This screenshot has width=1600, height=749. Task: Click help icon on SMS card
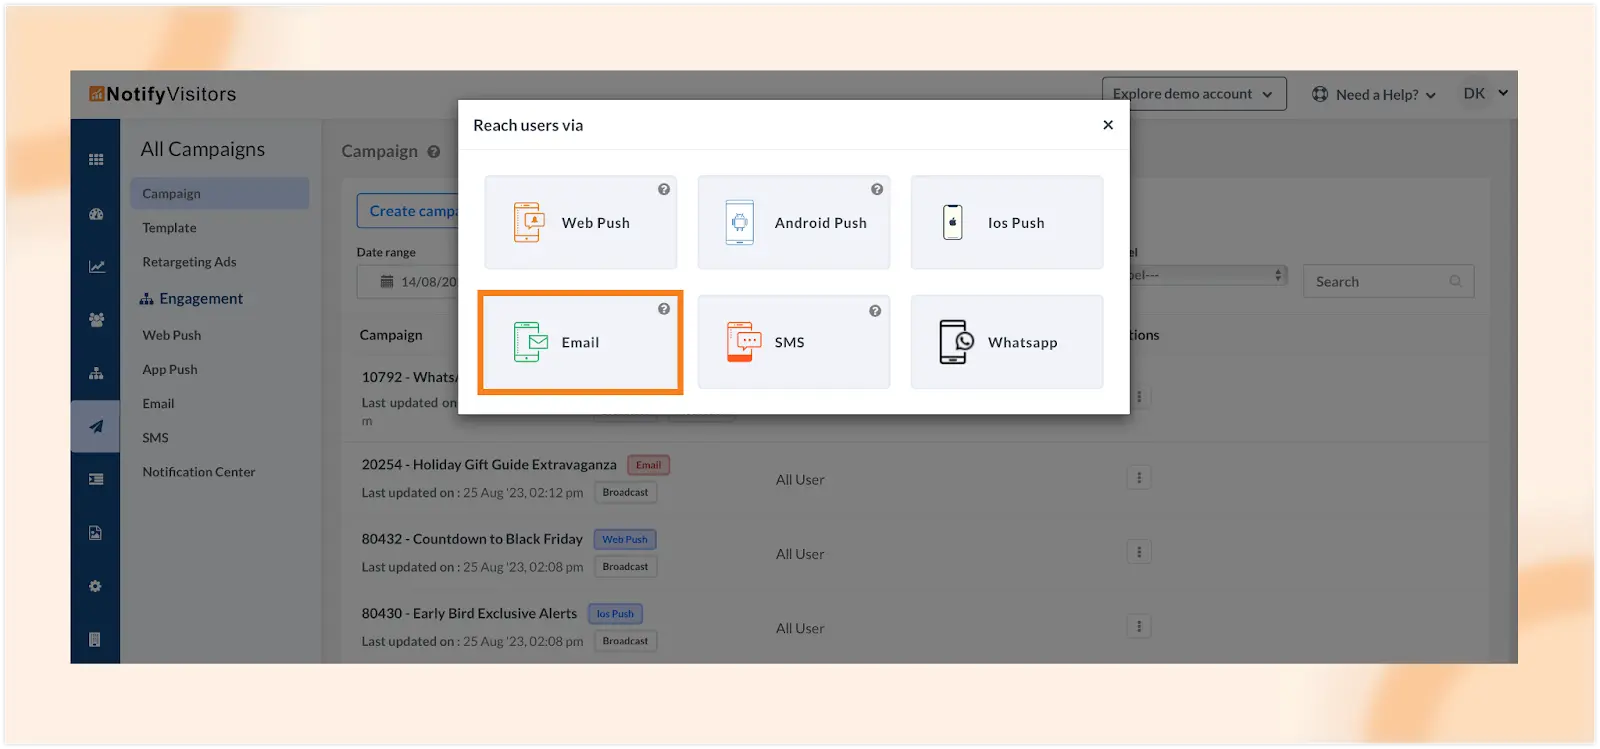tap(875, 311)
